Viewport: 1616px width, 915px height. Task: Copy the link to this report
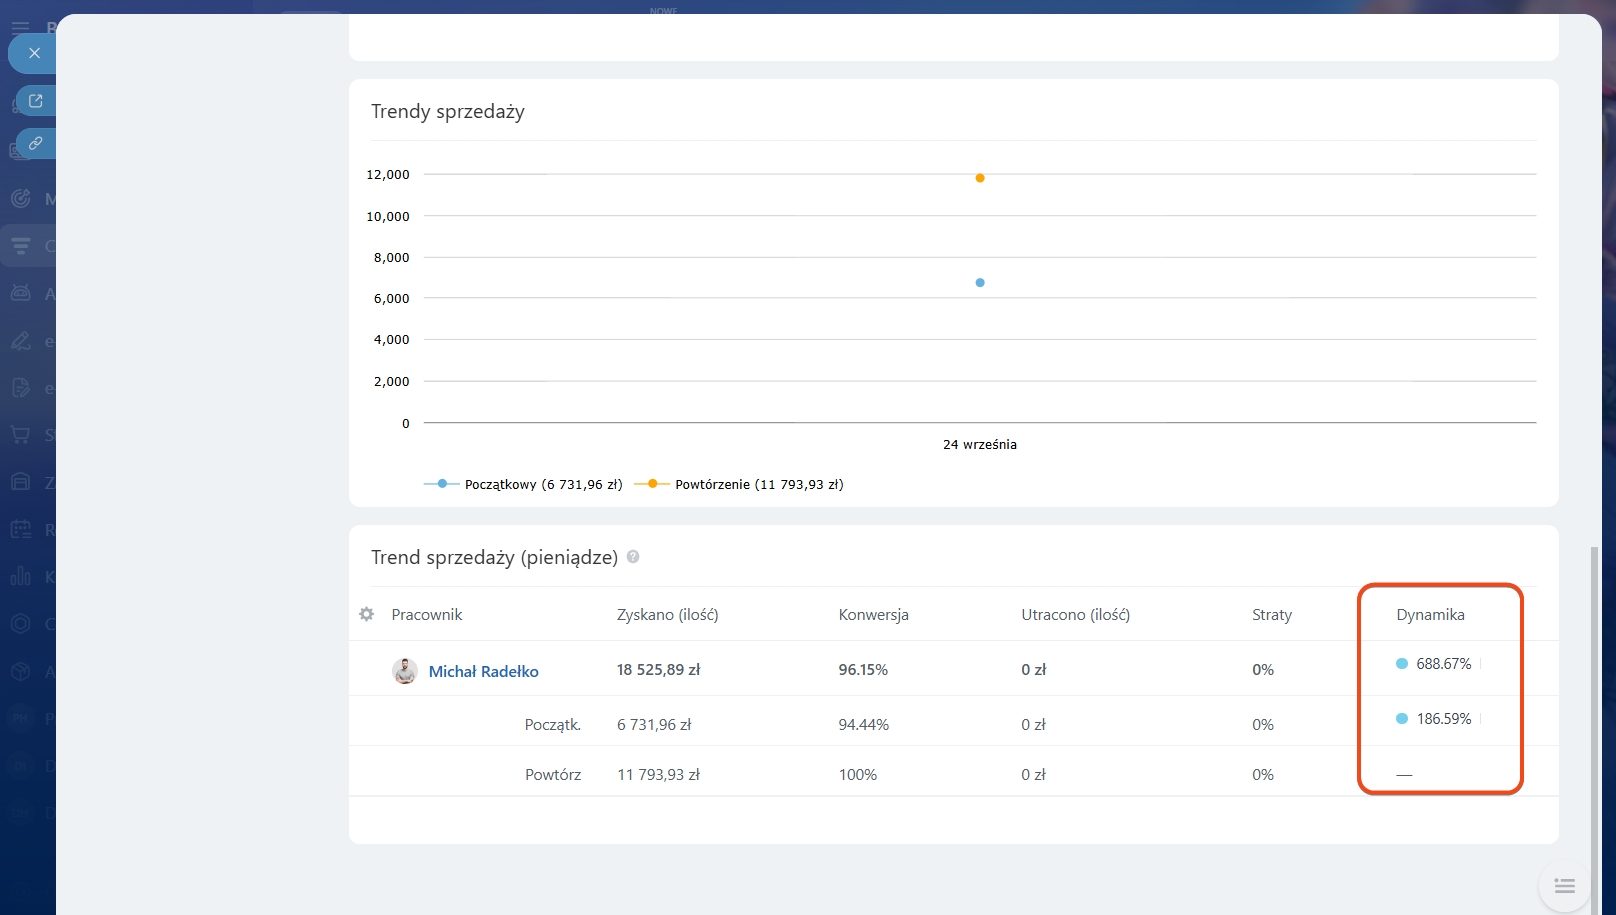(36, 143)
